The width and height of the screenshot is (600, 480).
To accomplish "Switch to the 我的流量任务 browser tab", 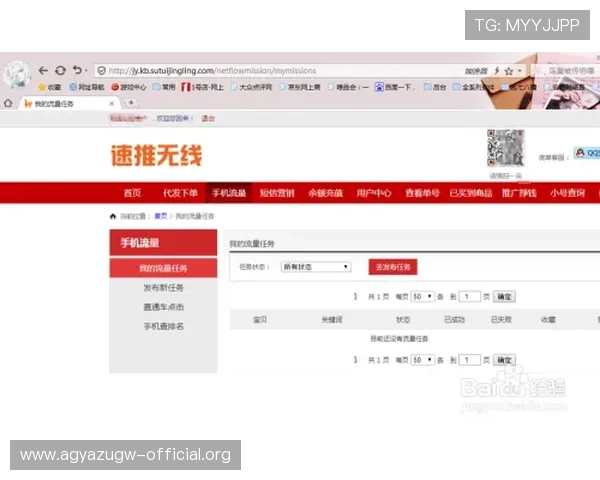I will coord(68,103).
